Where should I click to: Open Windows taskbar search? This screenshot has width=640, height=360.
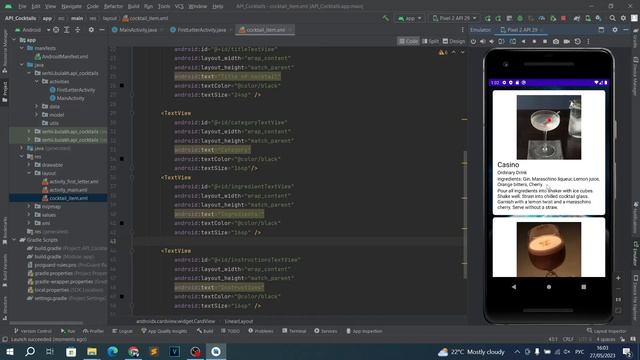coord(30,352)
